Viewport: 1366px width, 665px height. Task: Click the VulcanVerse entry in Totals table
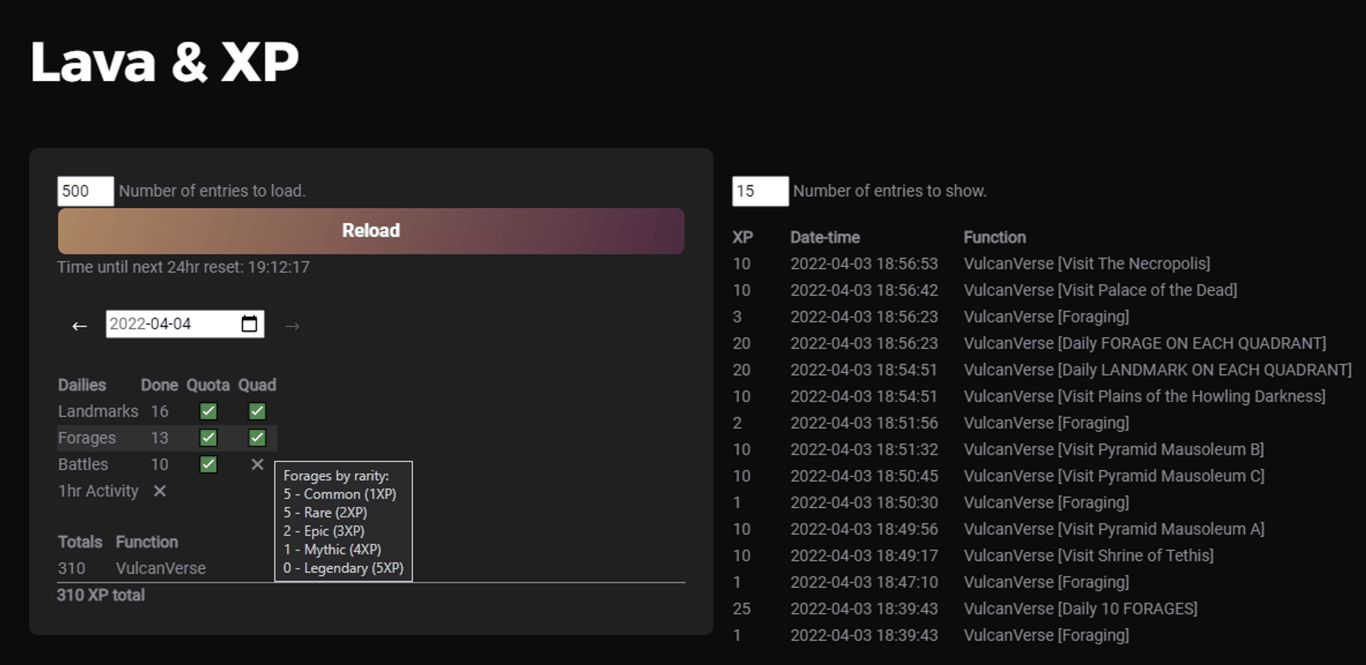click(x=161, y=568)
